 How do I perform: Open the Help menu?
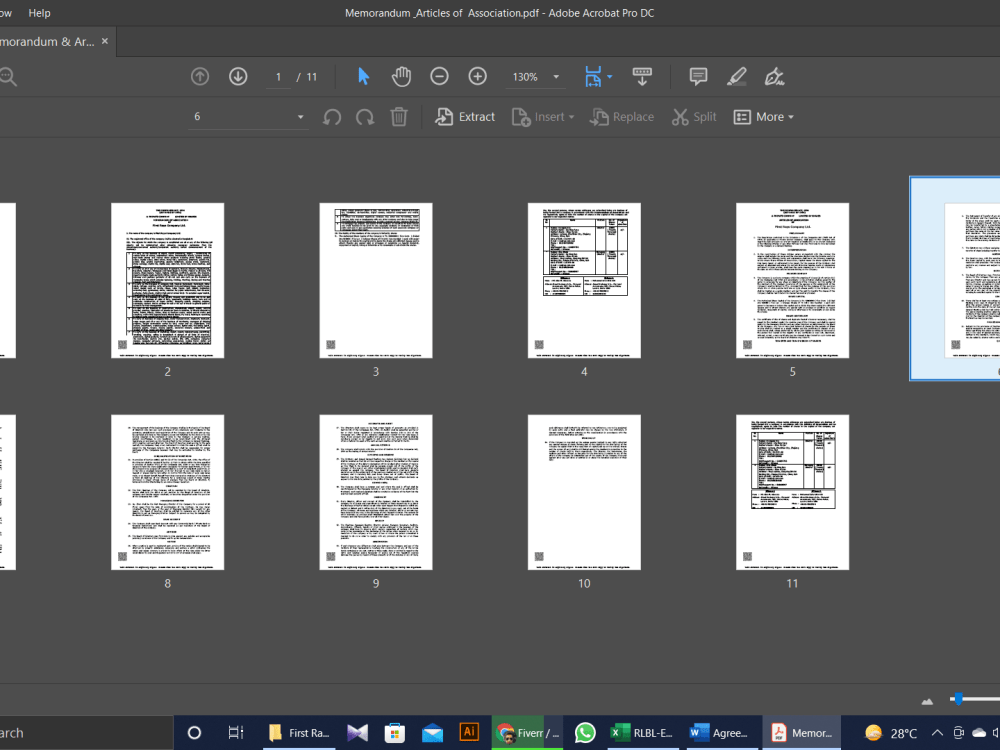[39, 13]
